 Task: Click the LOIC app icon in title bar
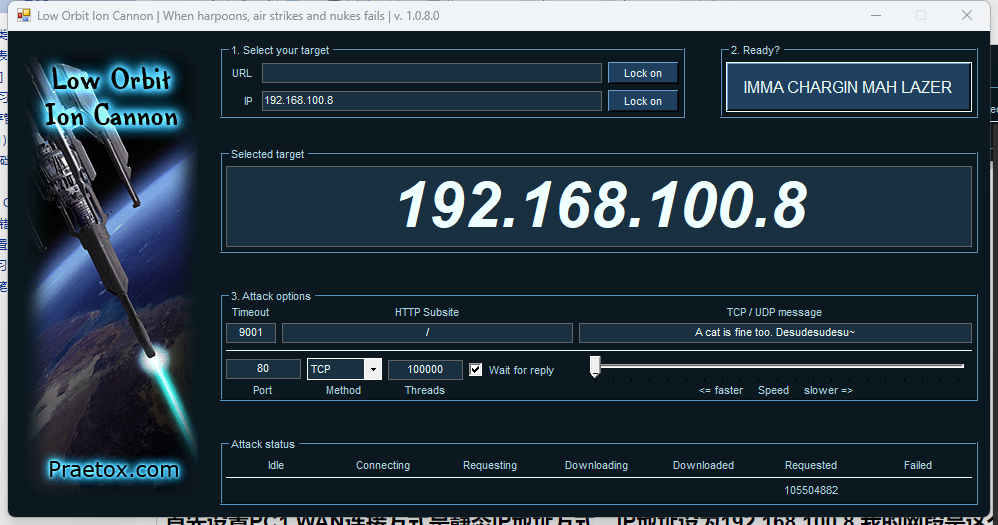(x=24, y=15)
